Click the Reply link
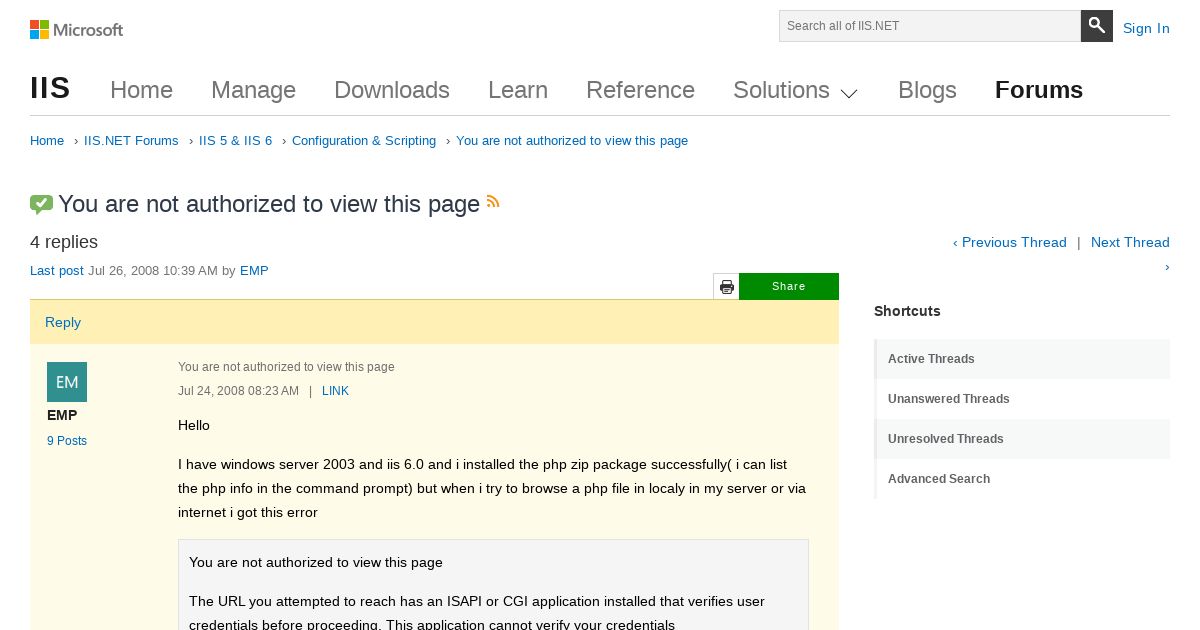 click(63, 322)
